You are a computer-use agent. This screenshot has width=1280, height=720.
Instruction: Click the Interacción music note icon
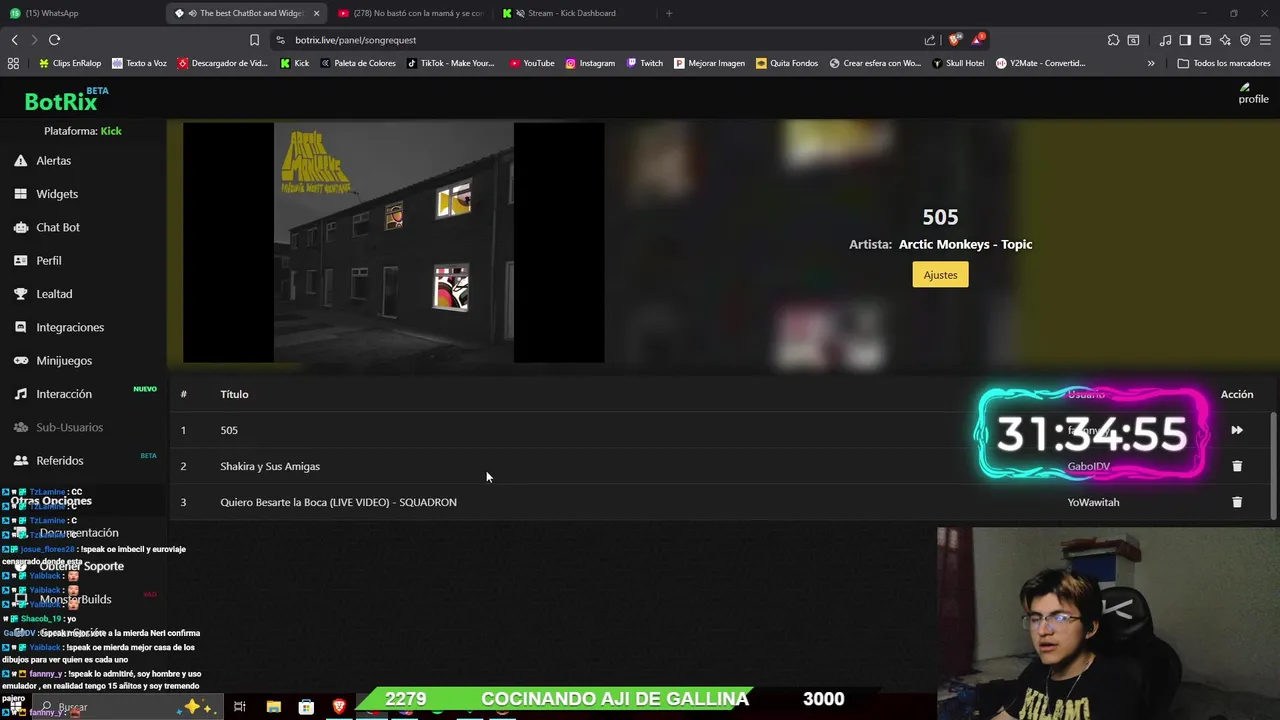(x=20, y=394)
